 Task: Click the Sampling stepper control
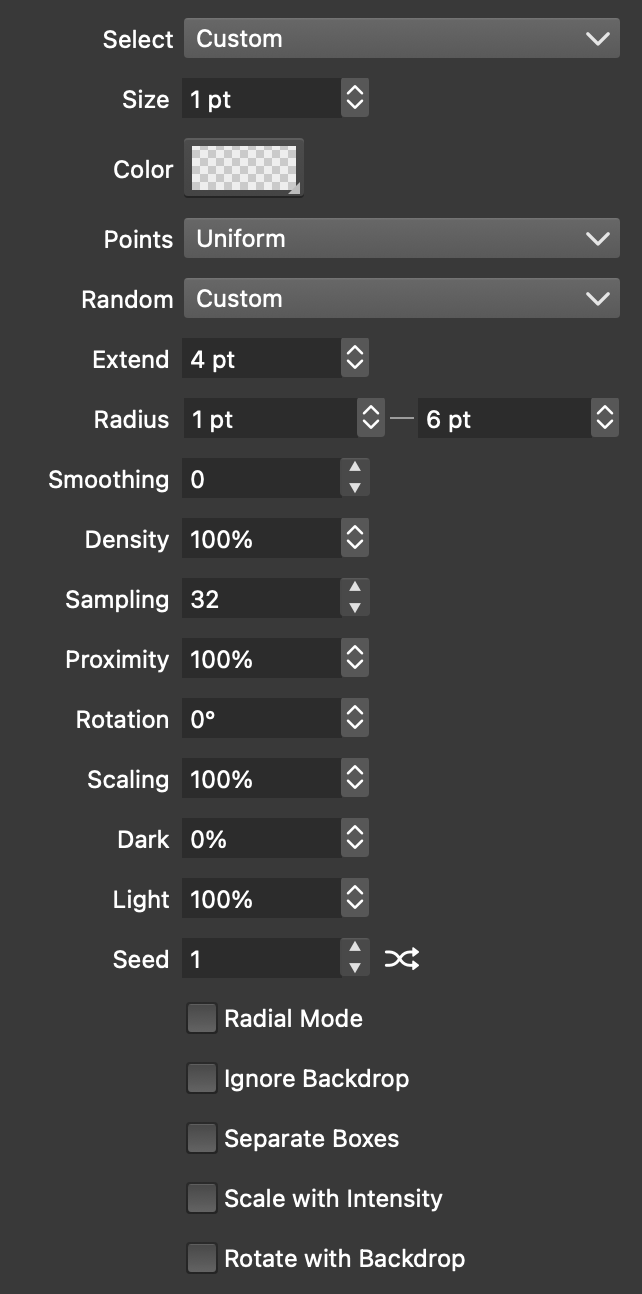tap(355, 599)
